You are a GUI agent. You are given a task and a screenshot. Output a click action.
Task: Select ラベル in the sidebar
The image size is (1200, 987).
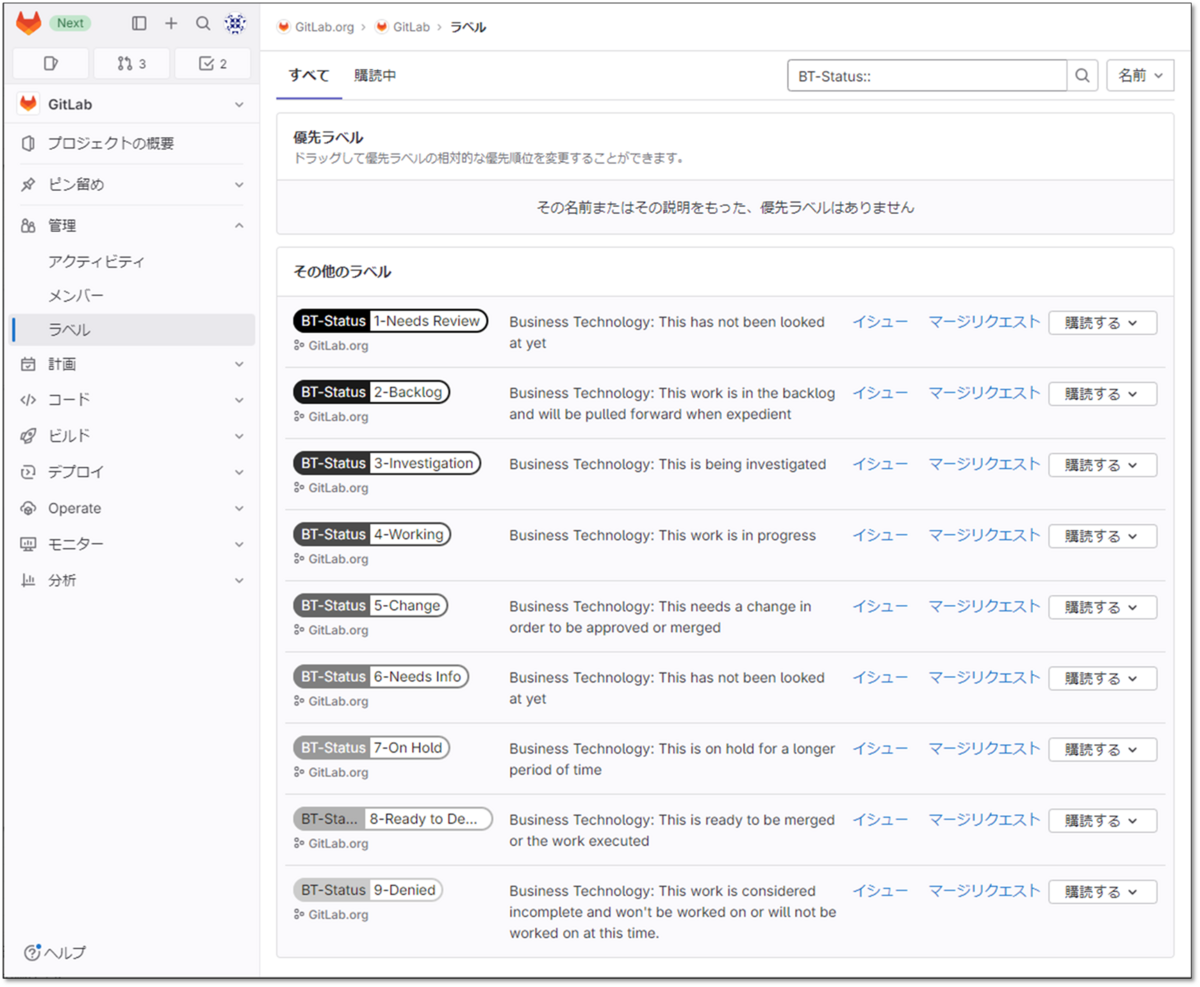click(133, 329)
